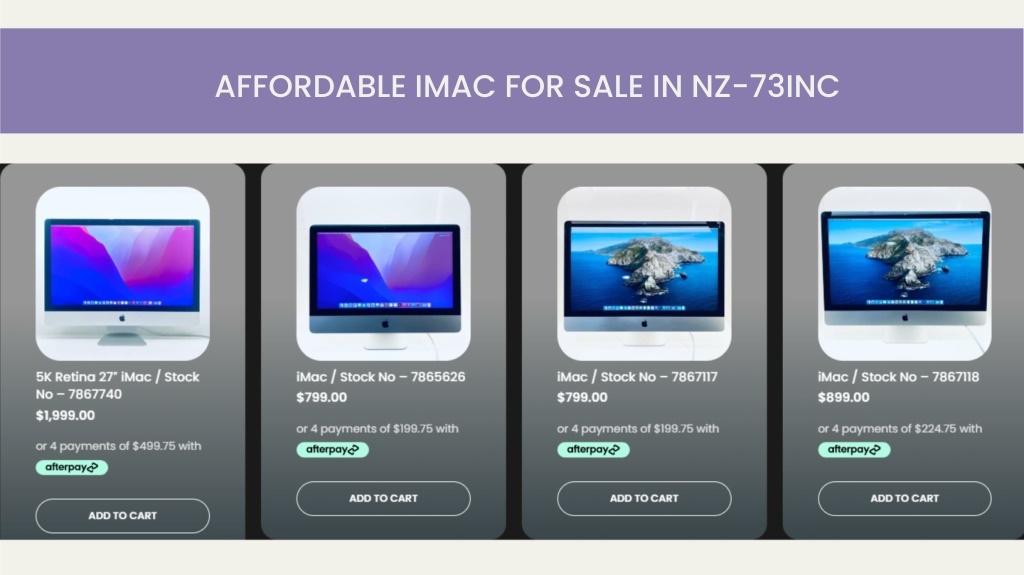Image resolution: width=1024 pixels, height=575 pixels.
Task: Click the afterpay badge for stock 7865626
Action: pos(332,450)
